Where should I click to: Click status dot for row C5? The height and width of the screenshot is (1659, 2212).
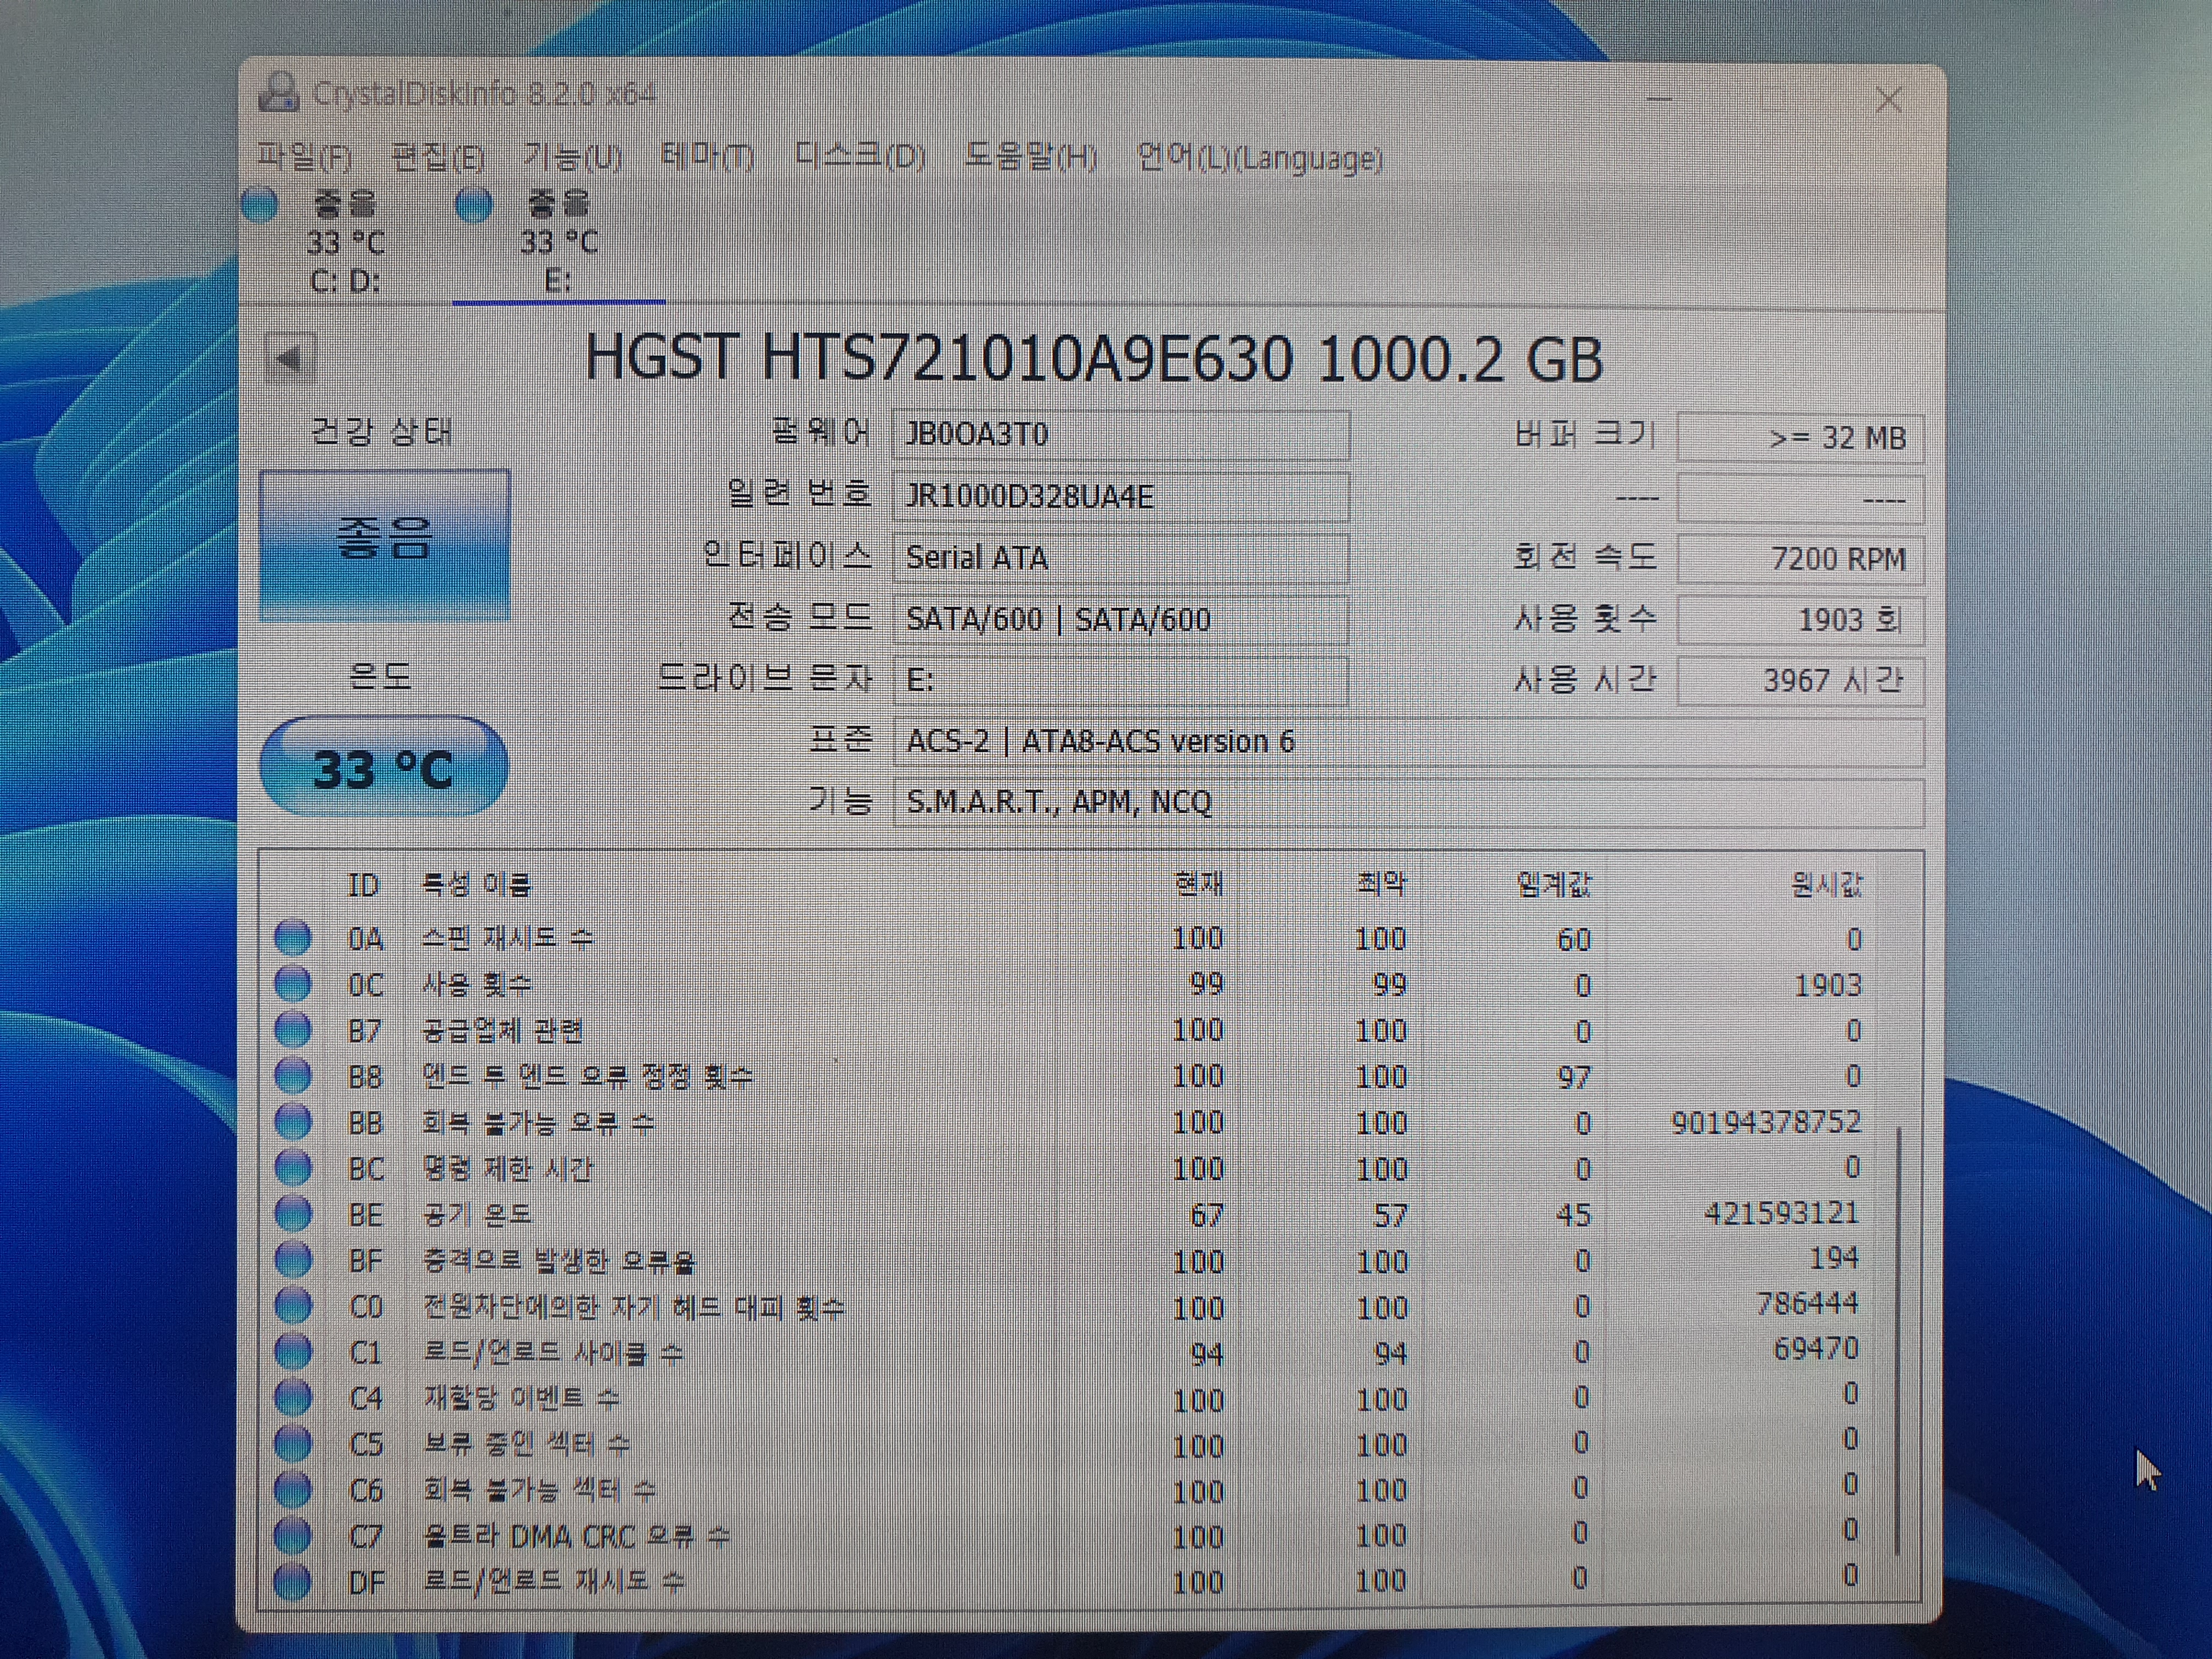click(x=292, y=1444)
